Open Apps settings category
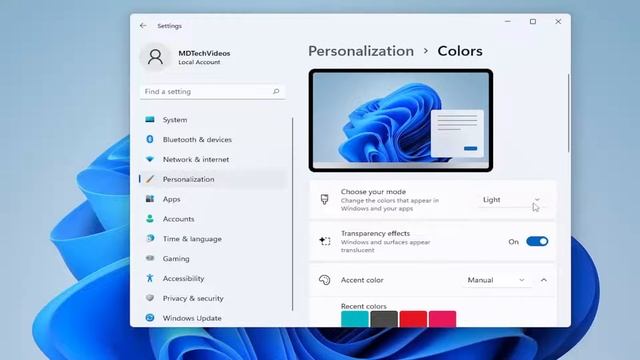 click(x=212, y=199)
